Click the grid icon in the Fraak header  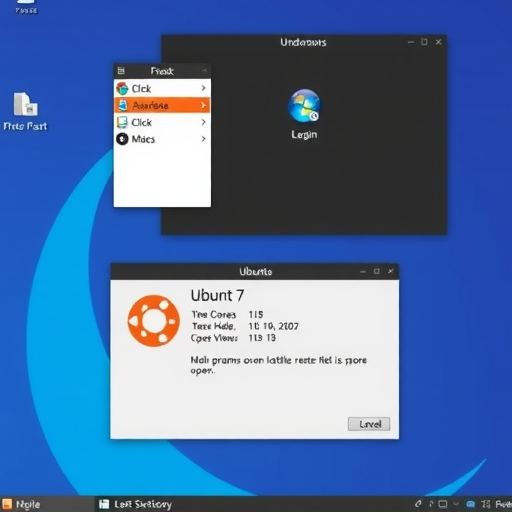click(121, 71)
